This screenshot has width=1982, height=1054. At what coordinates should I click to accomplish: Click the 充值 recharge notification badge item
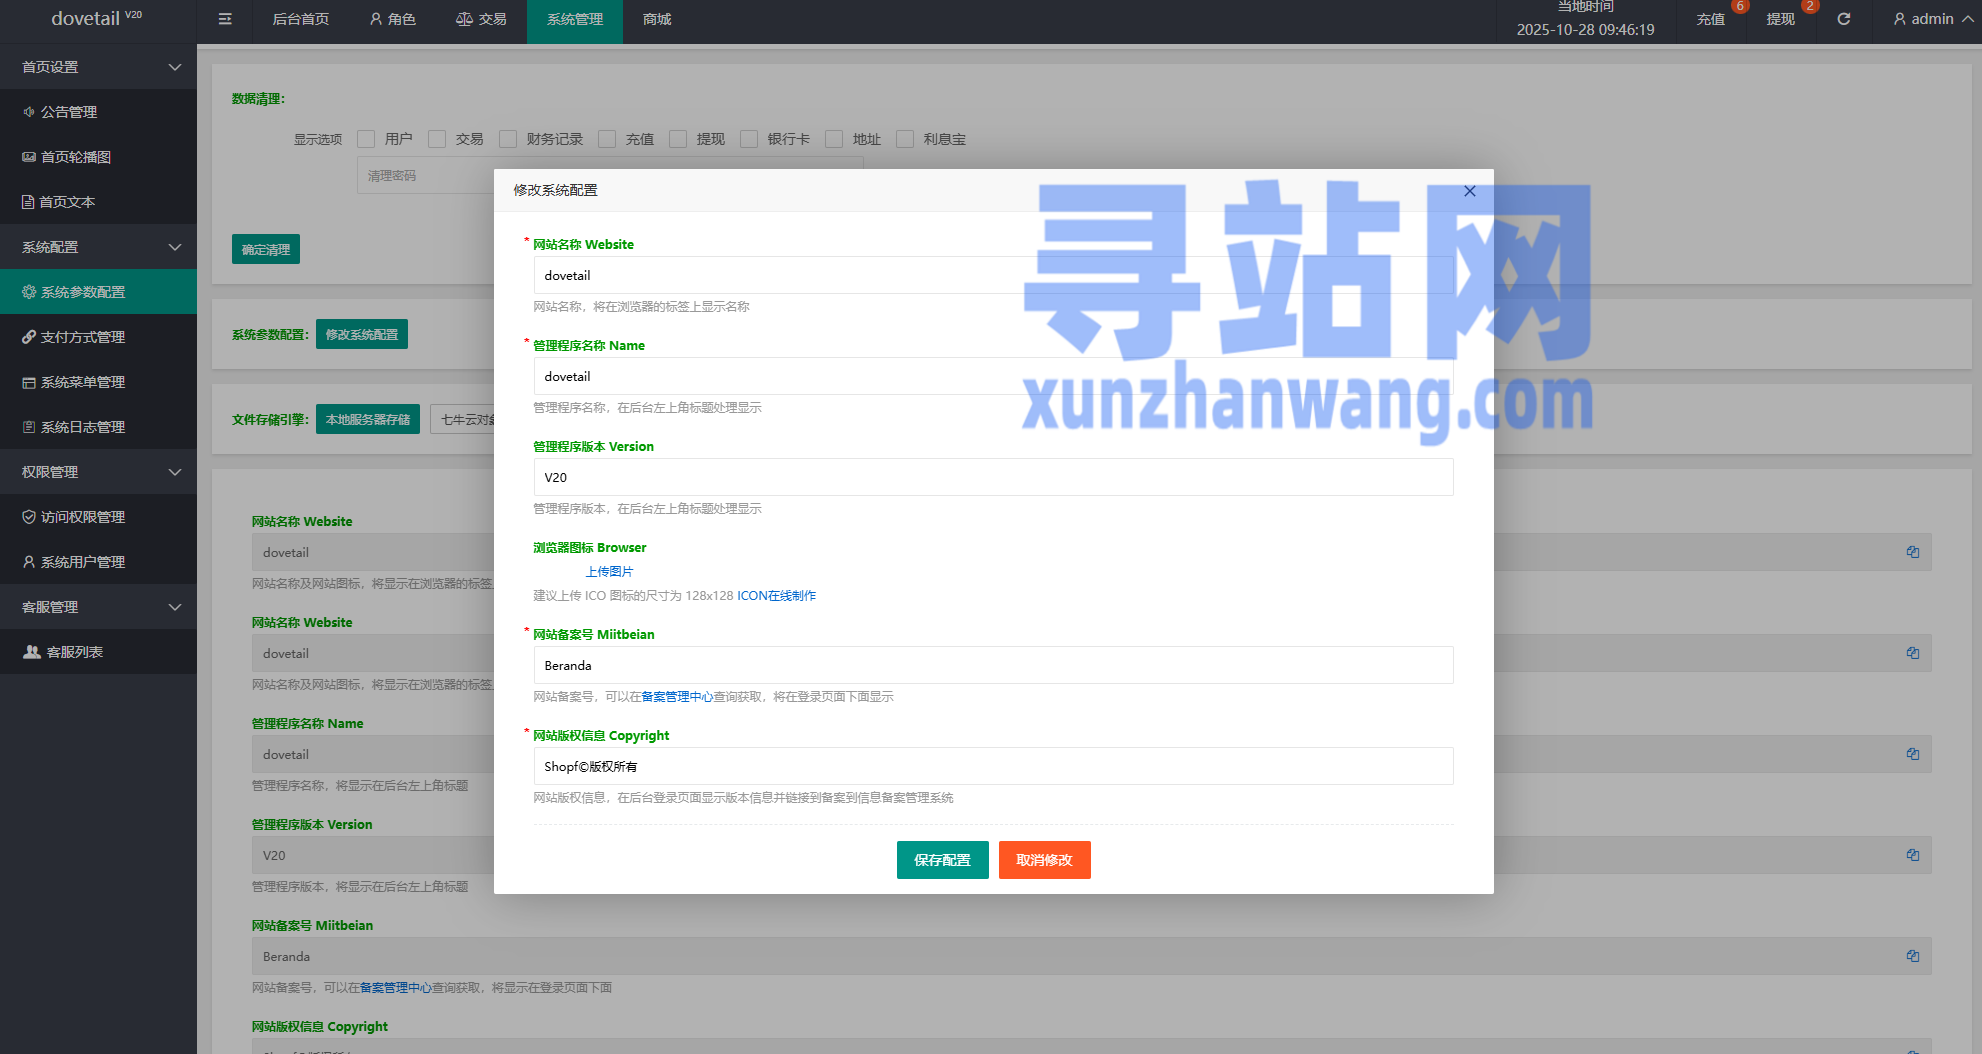click(1711, 19)
